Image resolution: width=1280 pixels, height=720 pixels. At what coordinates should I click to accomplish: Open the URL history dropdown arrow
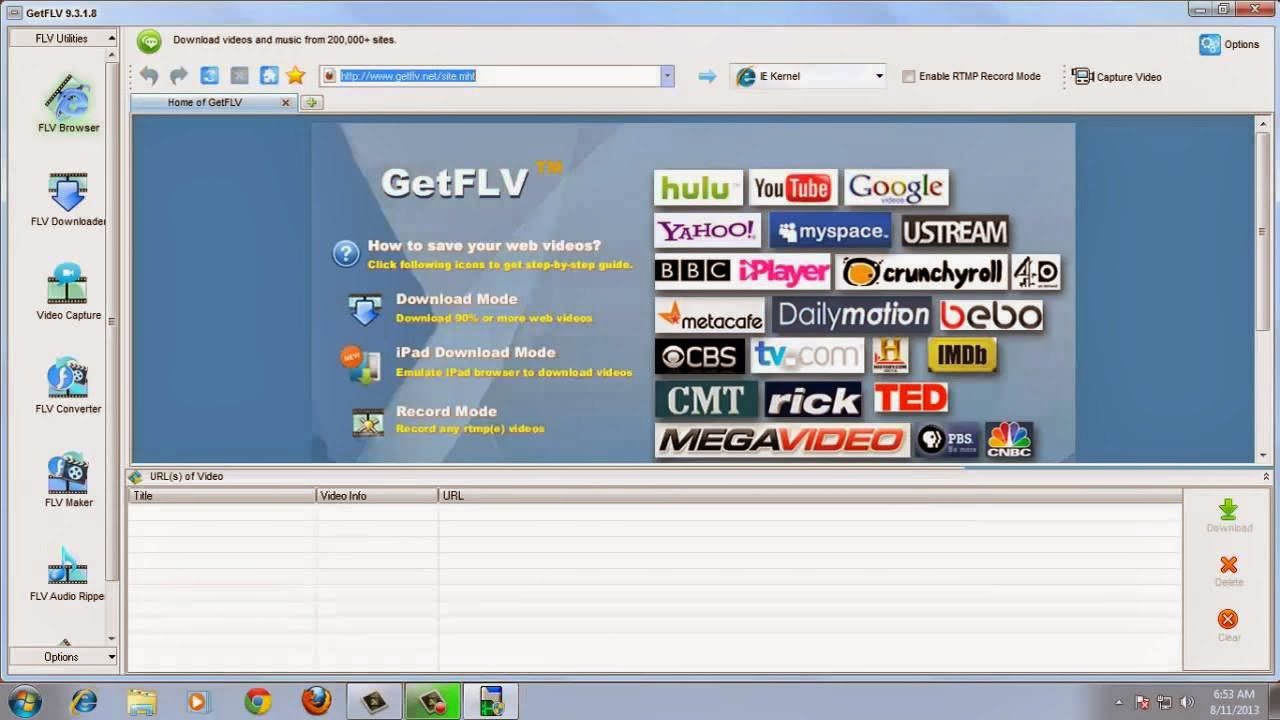[x=667, y=76]
